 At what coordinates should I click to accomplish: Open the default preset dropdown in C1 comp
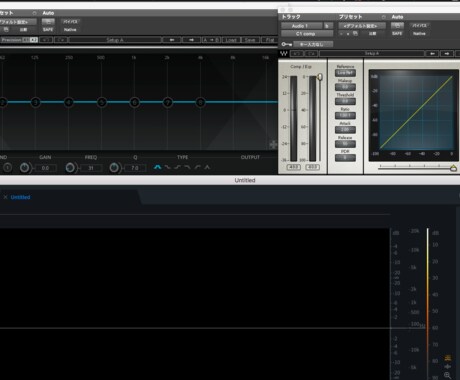(x=362, y=26)
